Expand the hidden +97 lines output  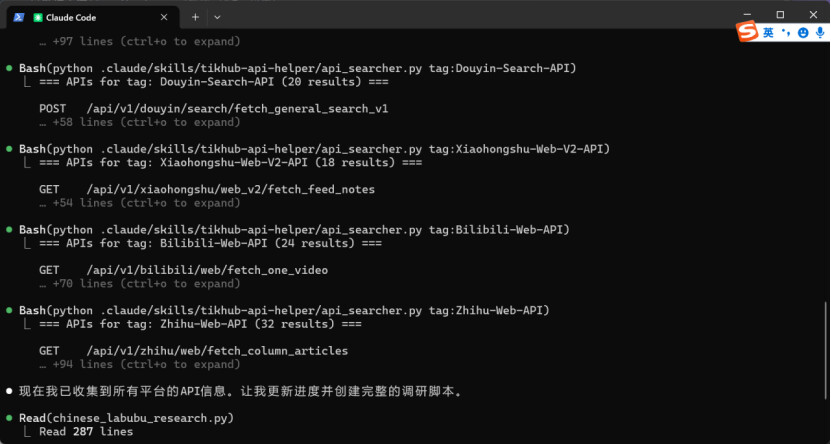pyautogui.click(x=140, y=41)
